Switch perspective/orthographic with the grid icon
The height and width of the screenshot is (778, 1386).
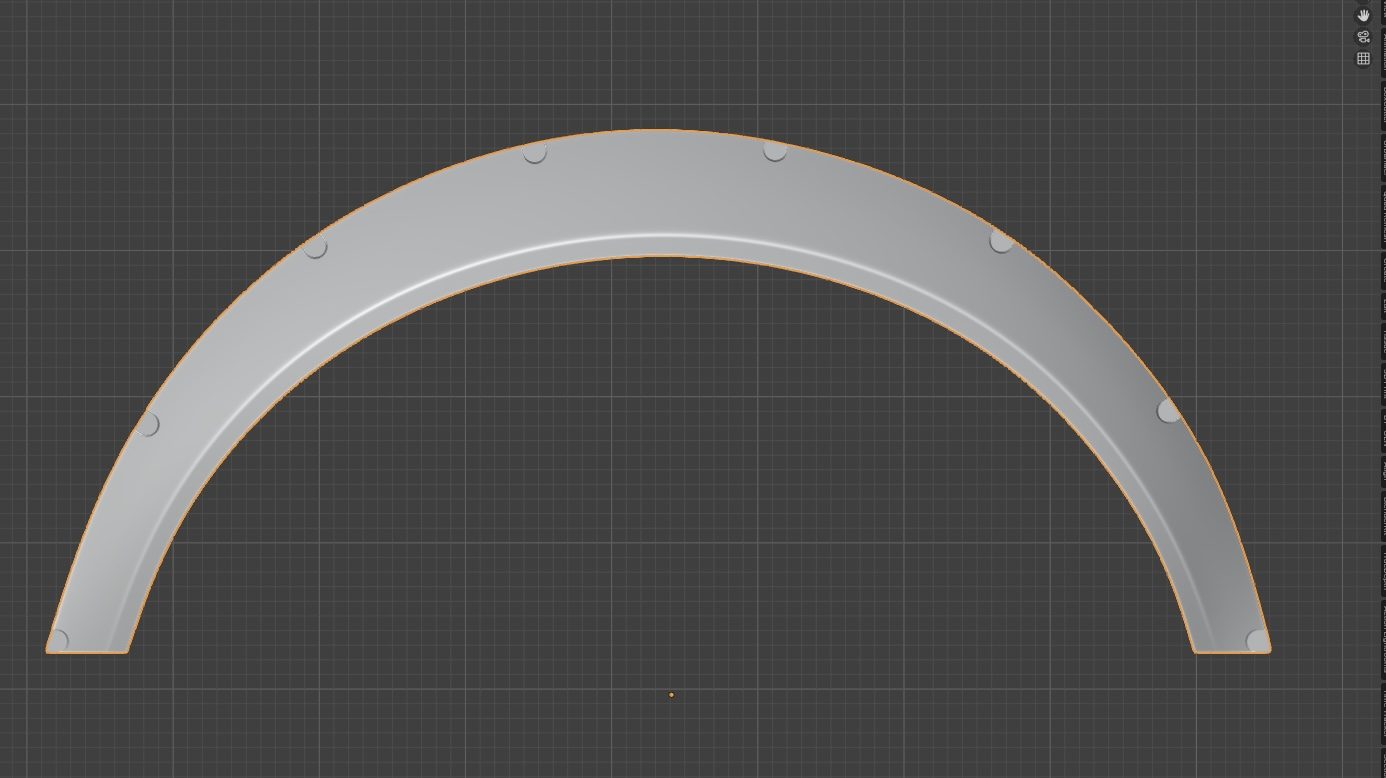(1363, 59)
